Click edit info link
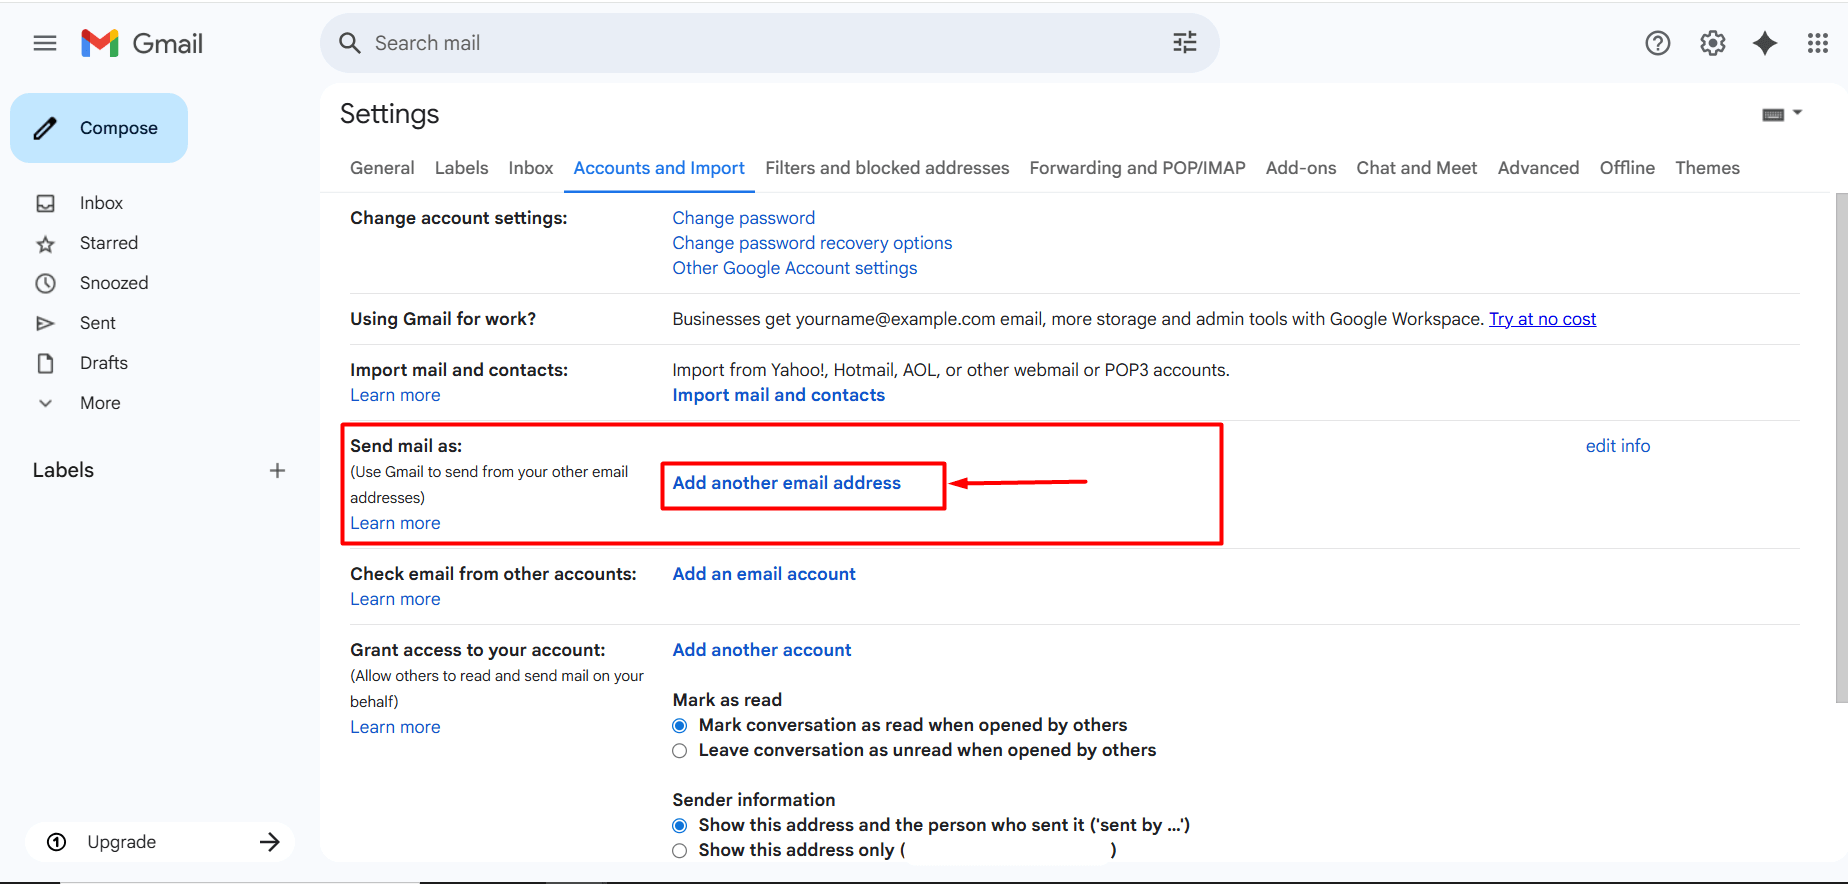 pos(1617,446)
